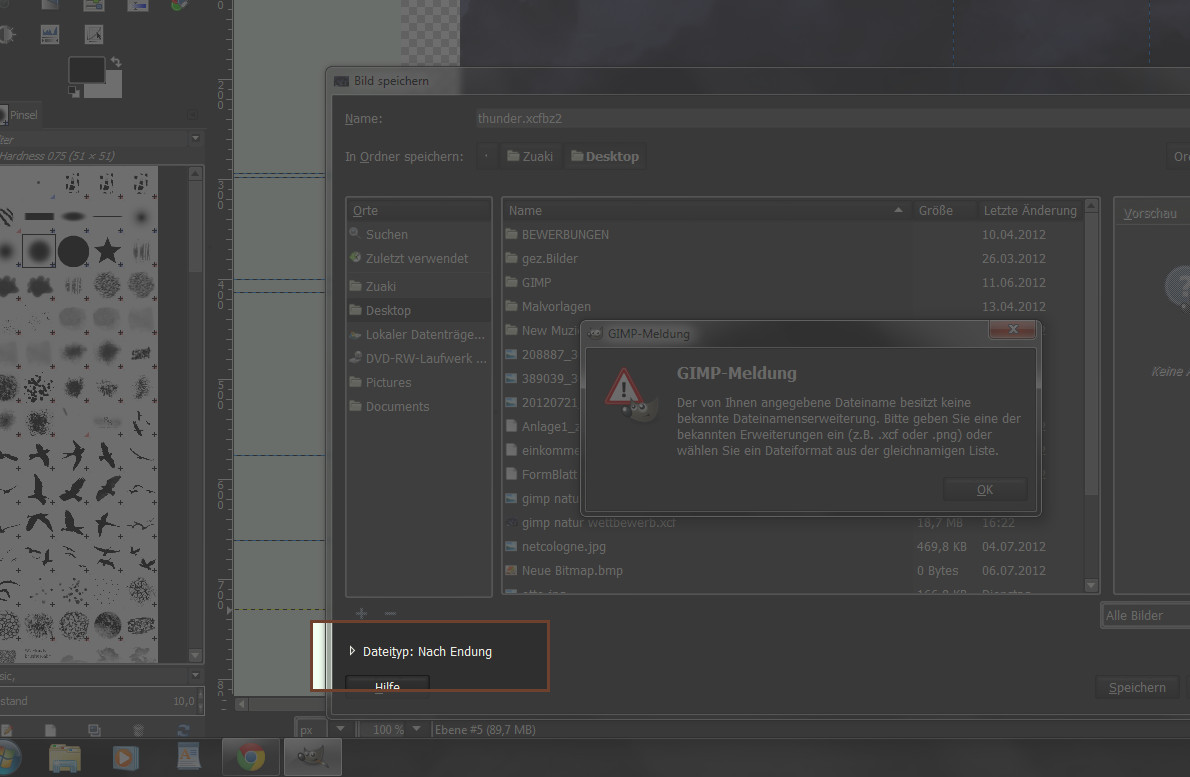Add a bookmark with the plus button
The height and width of the screenshot is (777, 1190).
pyautogui.click(x=361, y=613)
